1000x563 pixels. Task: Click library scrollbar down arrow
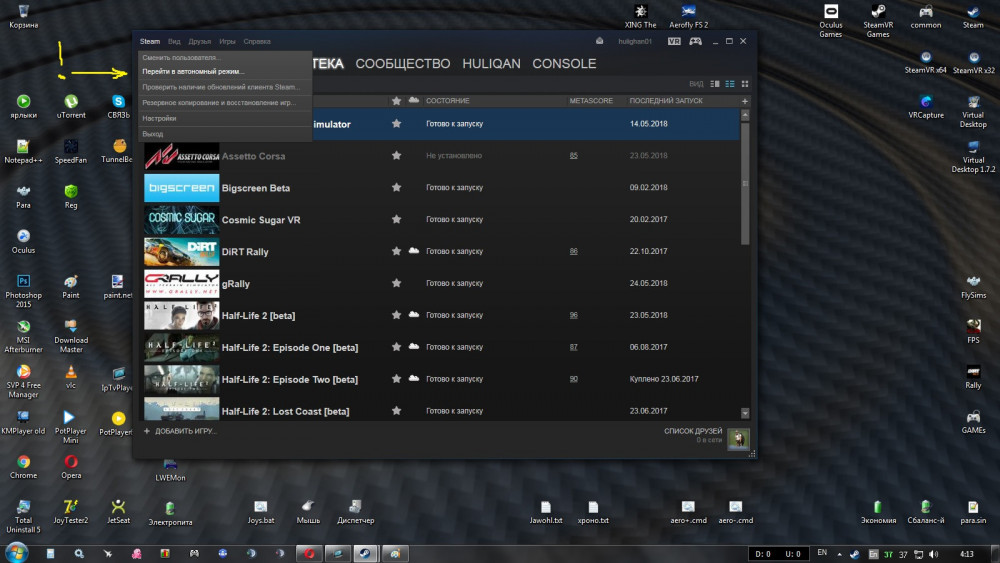tap(745, 413)
